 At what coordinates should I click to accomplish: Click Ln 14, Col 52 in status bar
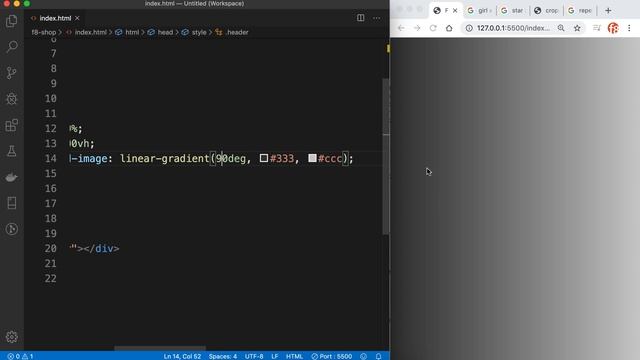182,356
